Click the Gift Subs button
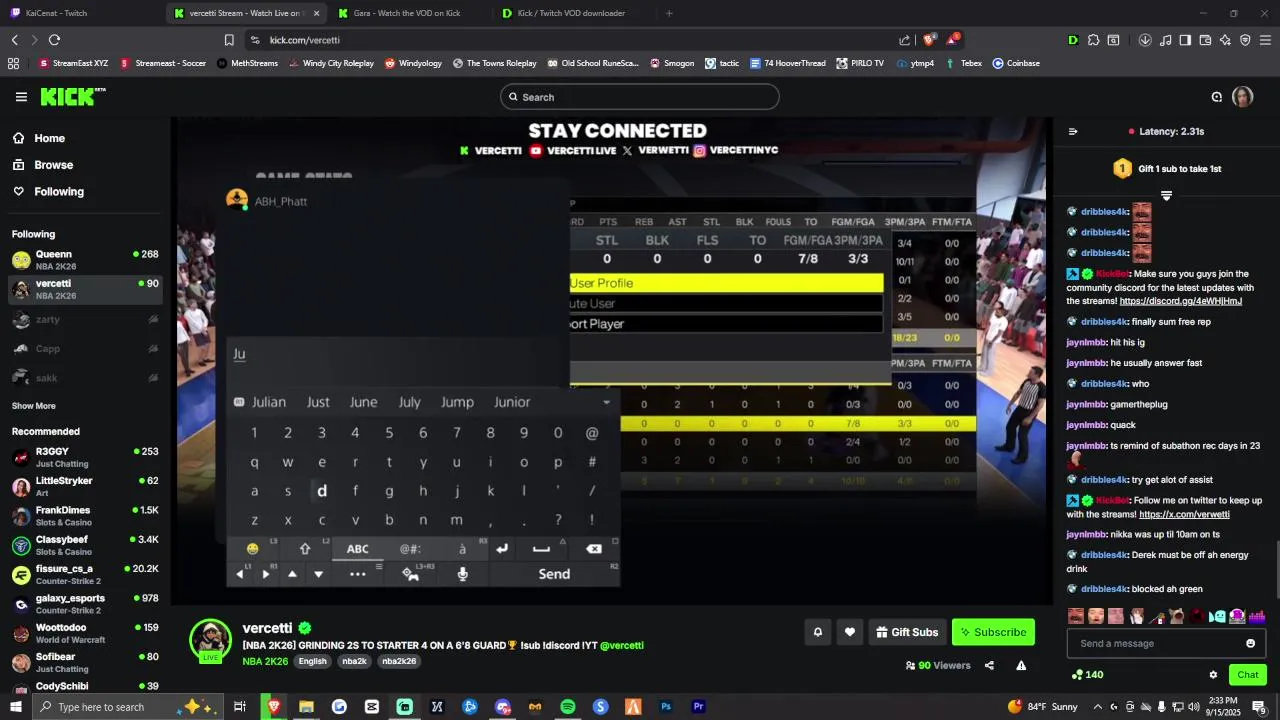Image resolution: width=1280 pixels, height=720 pixels. point(907,632)
